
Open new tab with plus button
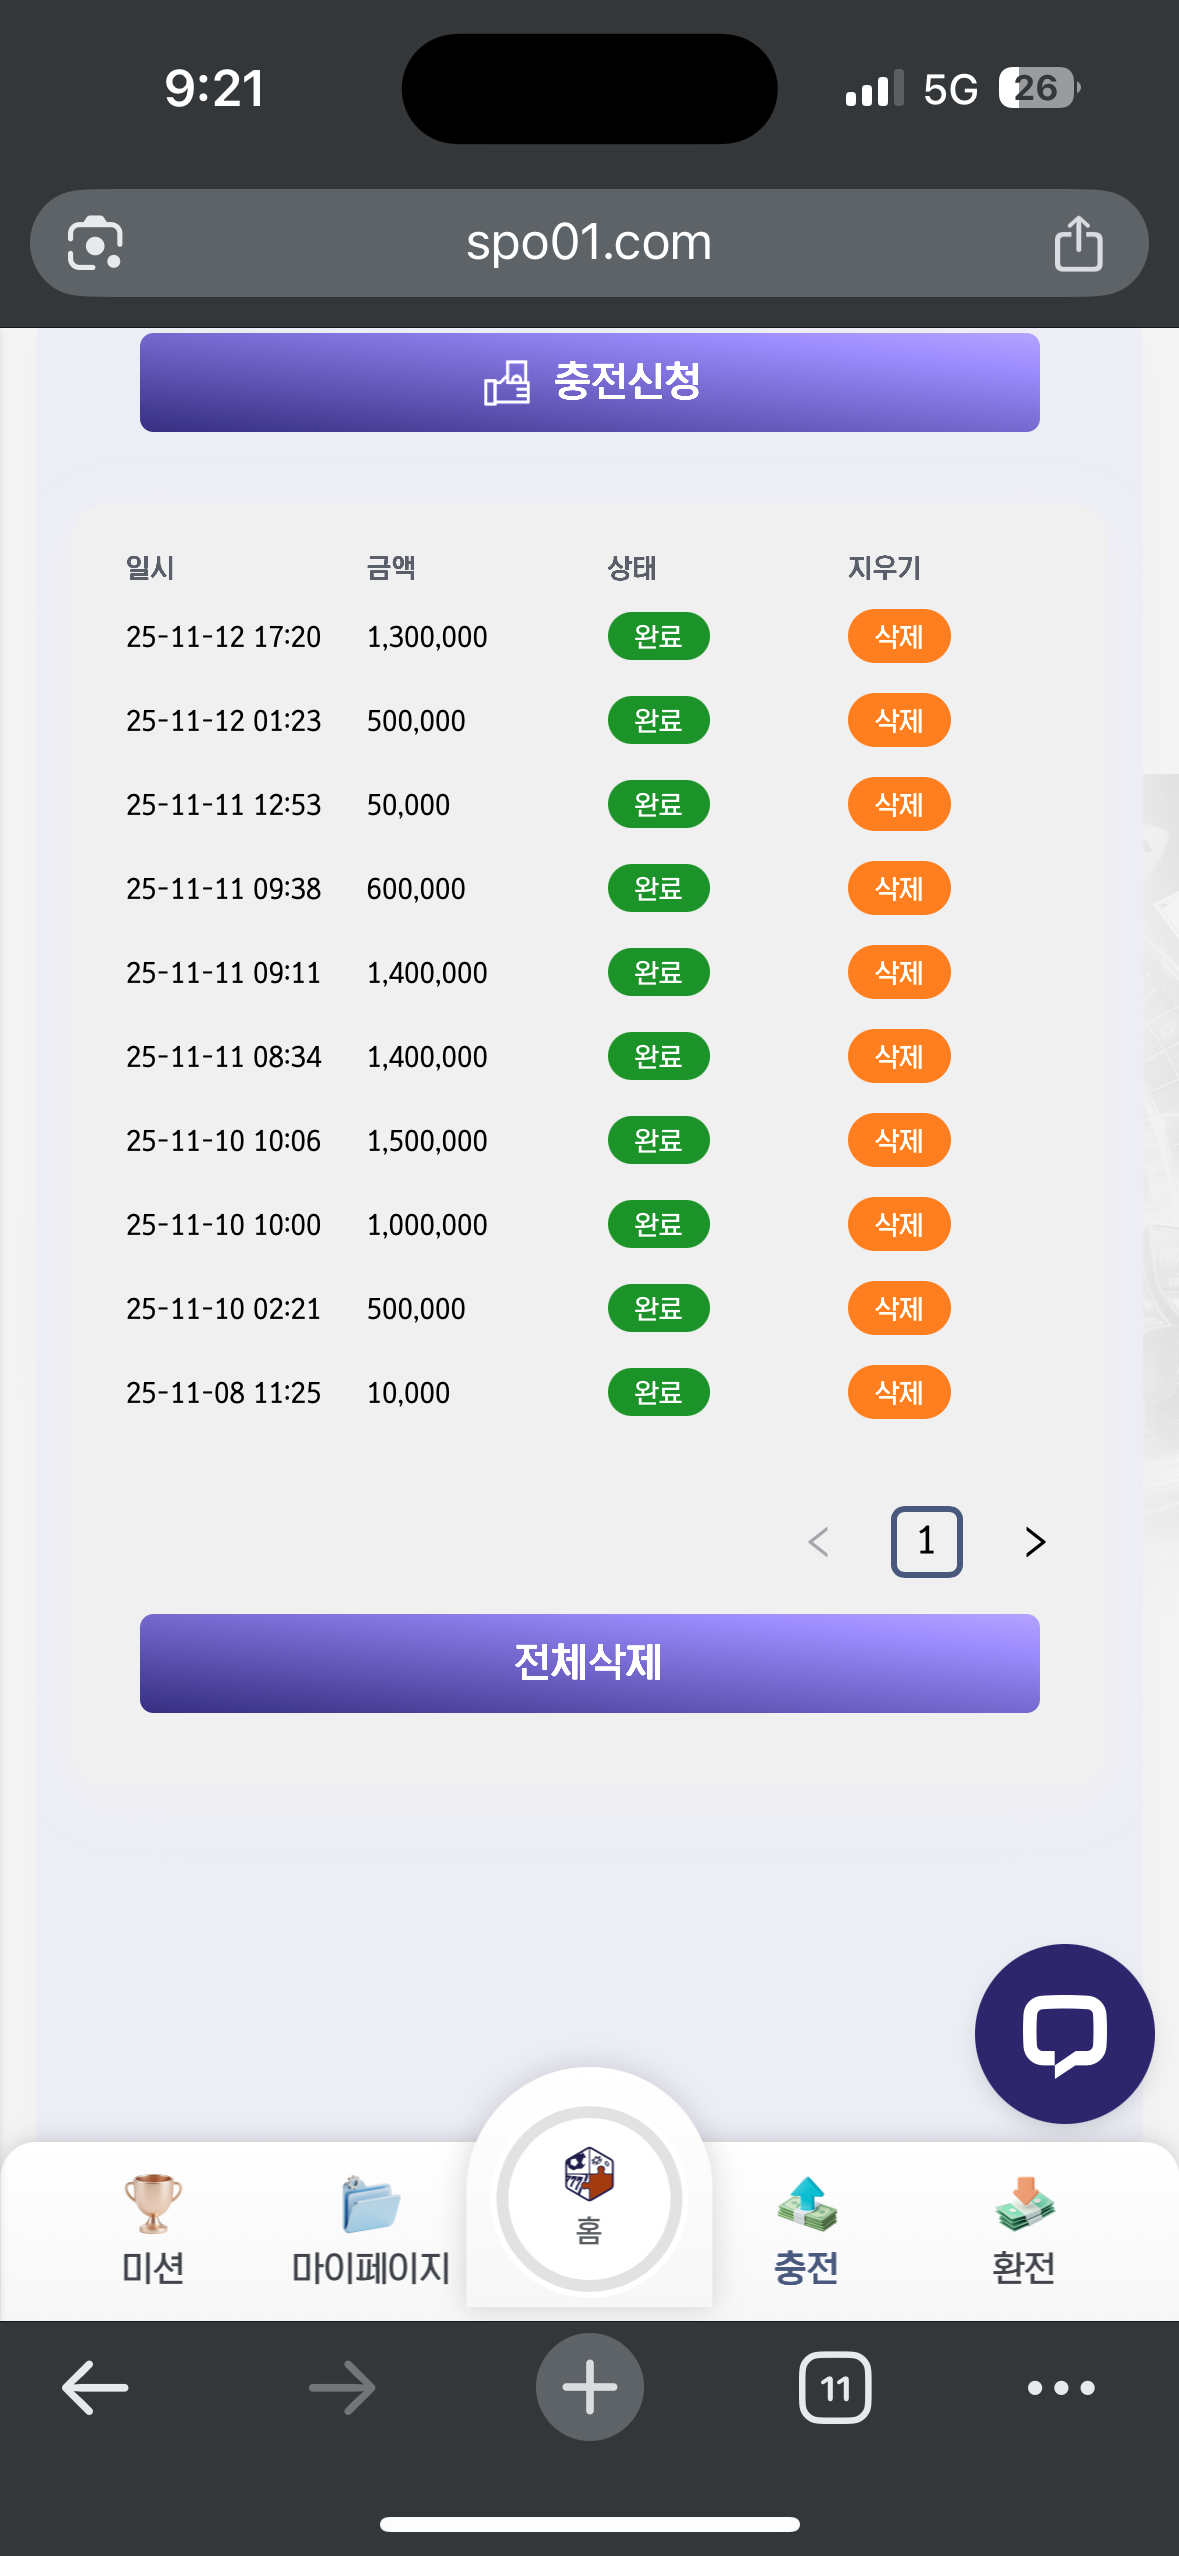pos(589,2387)
